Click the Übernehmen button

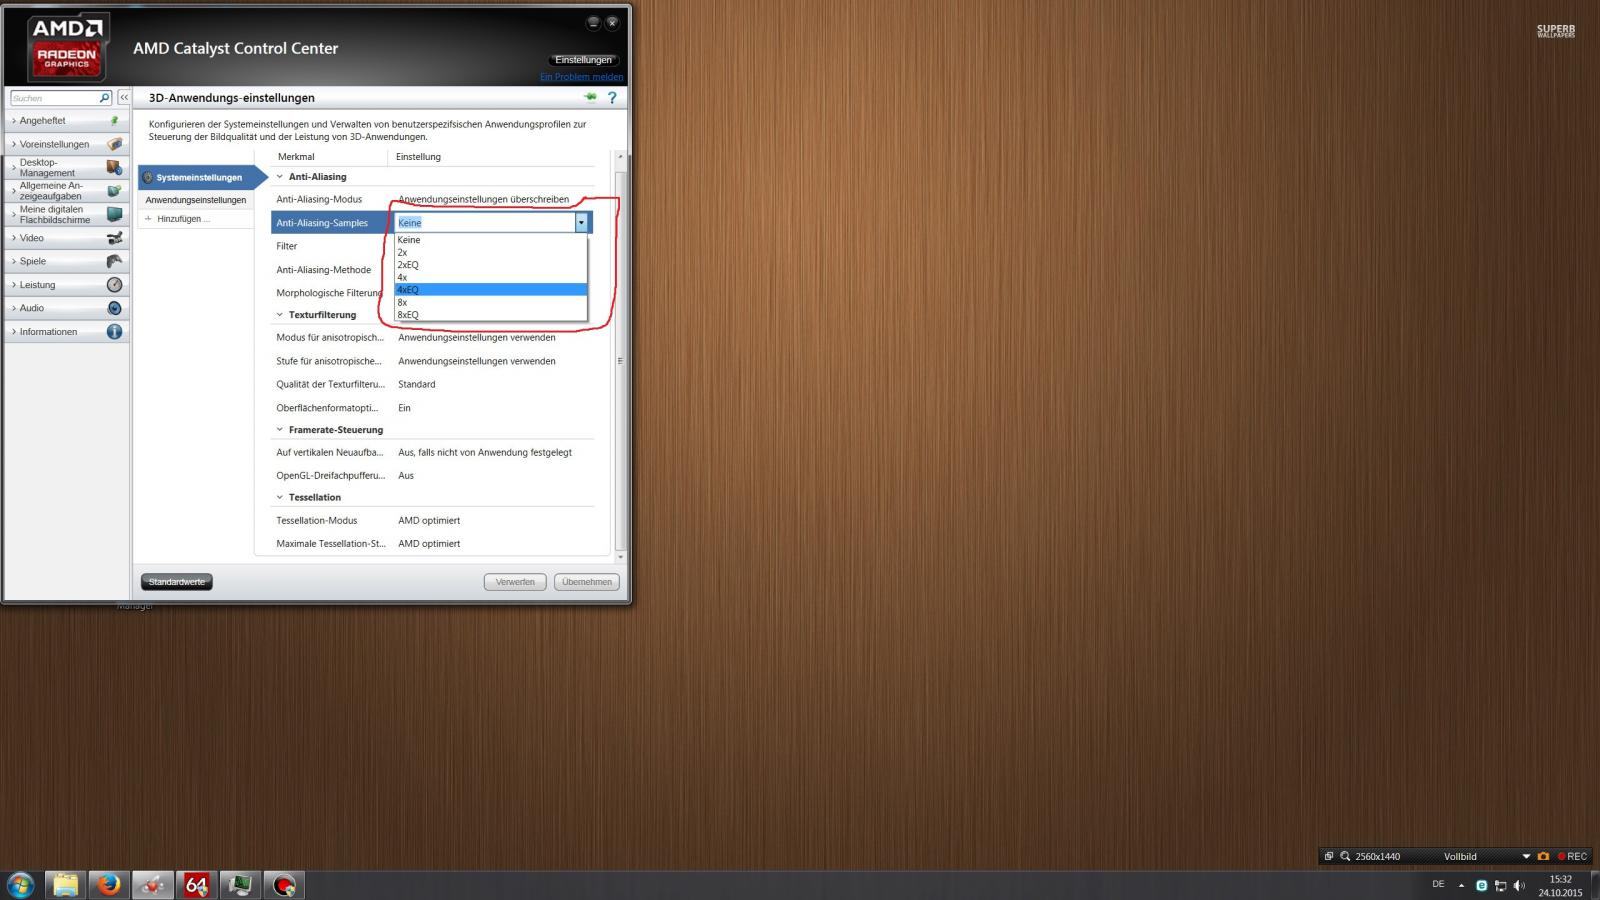pyautogui.click(x=587, y=582)
